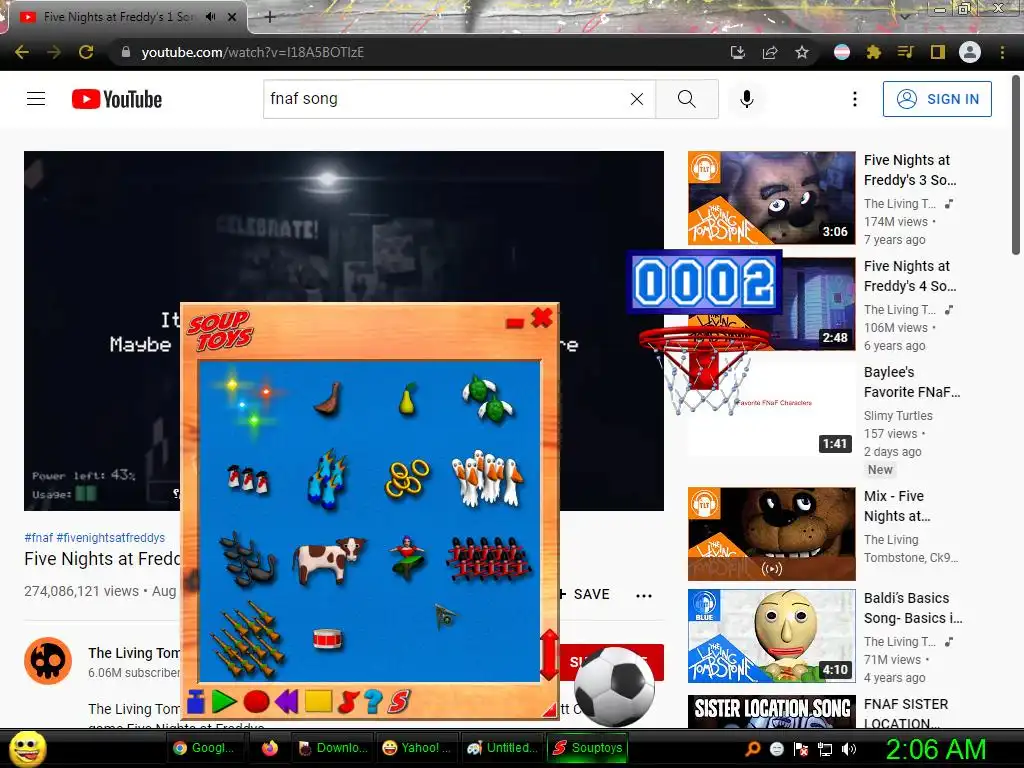Mute the Five Nights at Freddy's tab audio
1024x768 pixels.
[210, 17]
